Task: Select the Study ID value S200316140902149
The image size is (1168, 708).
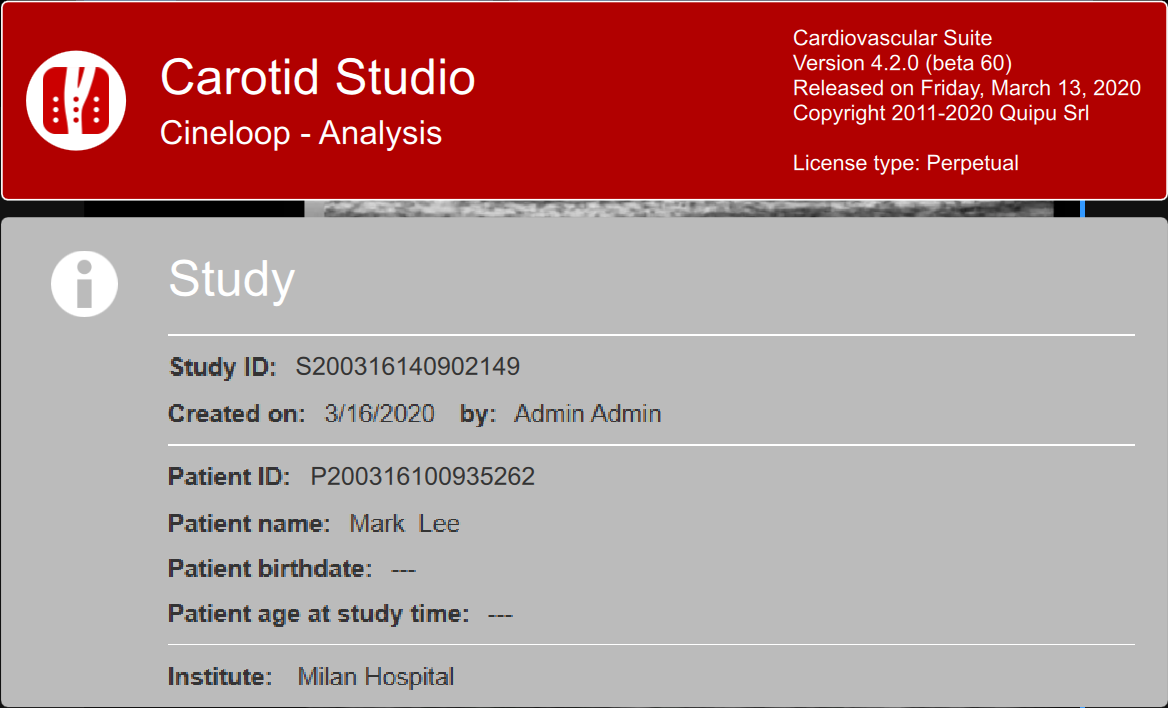Action: pyautogui.click(x=407, y=367)
